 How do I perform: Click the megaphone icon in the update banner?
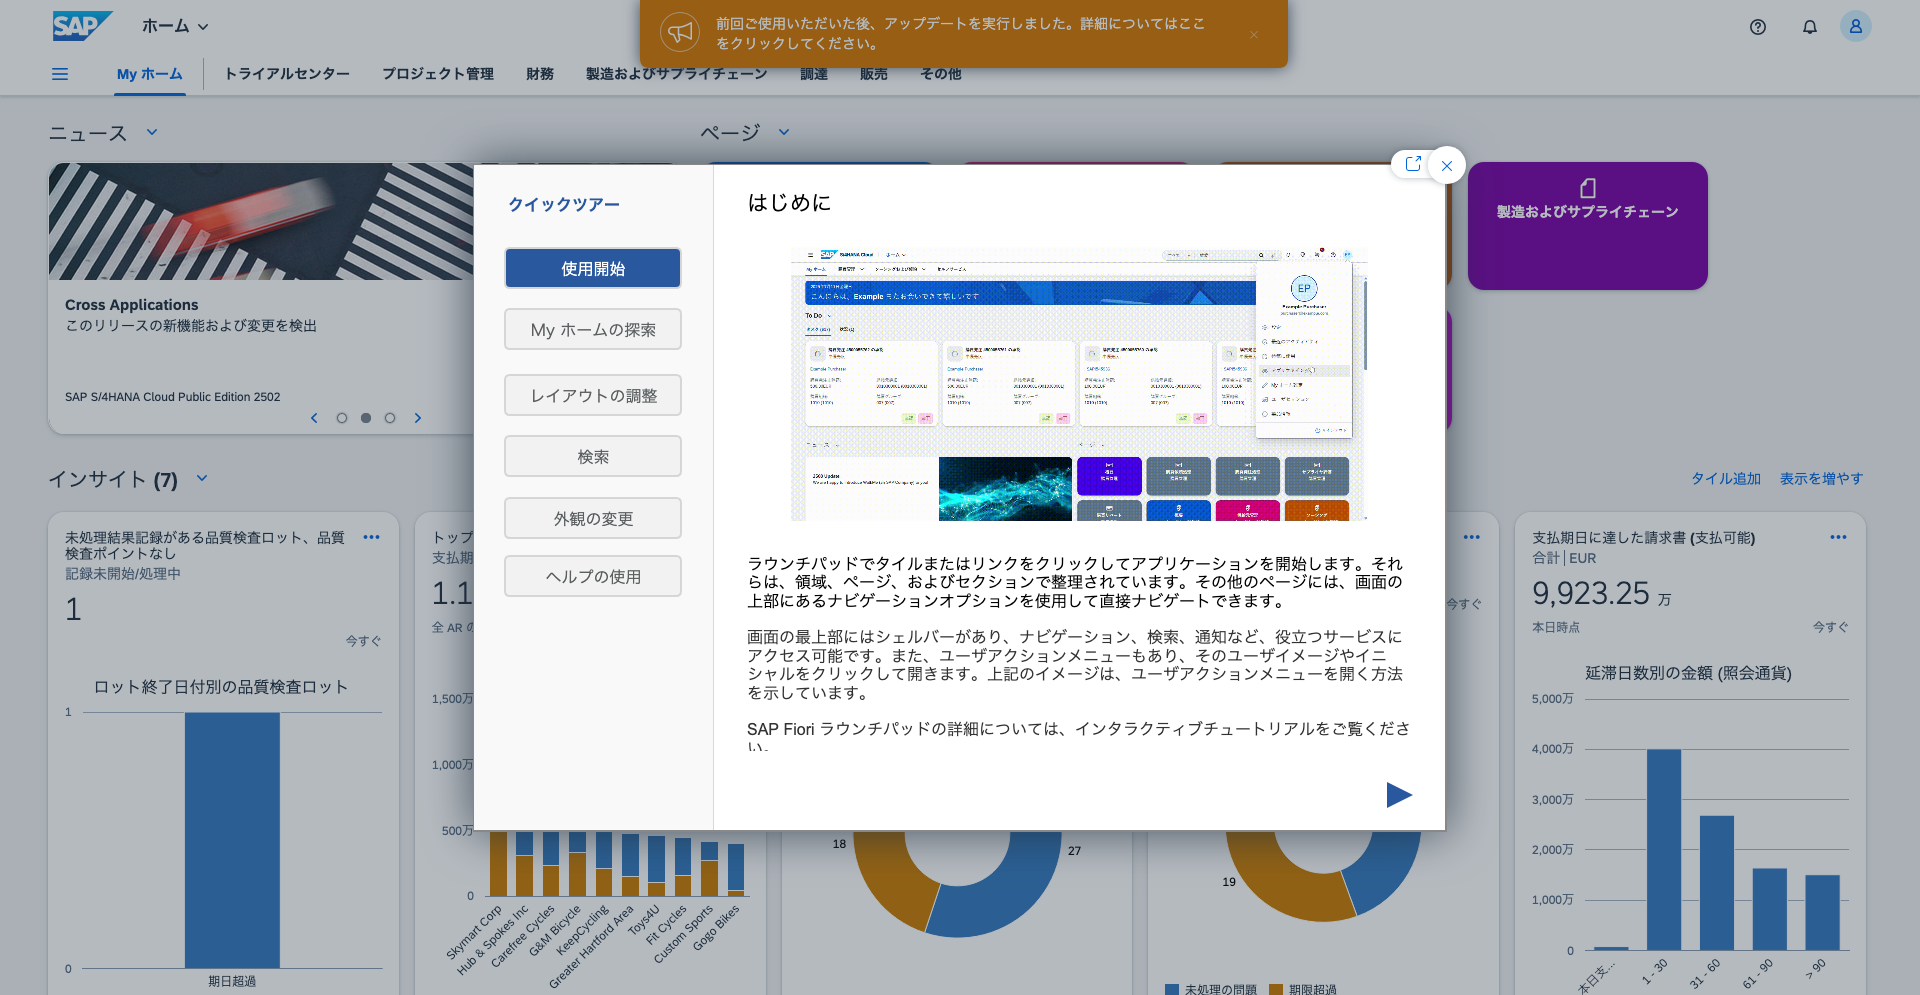(x=680, y=33)
